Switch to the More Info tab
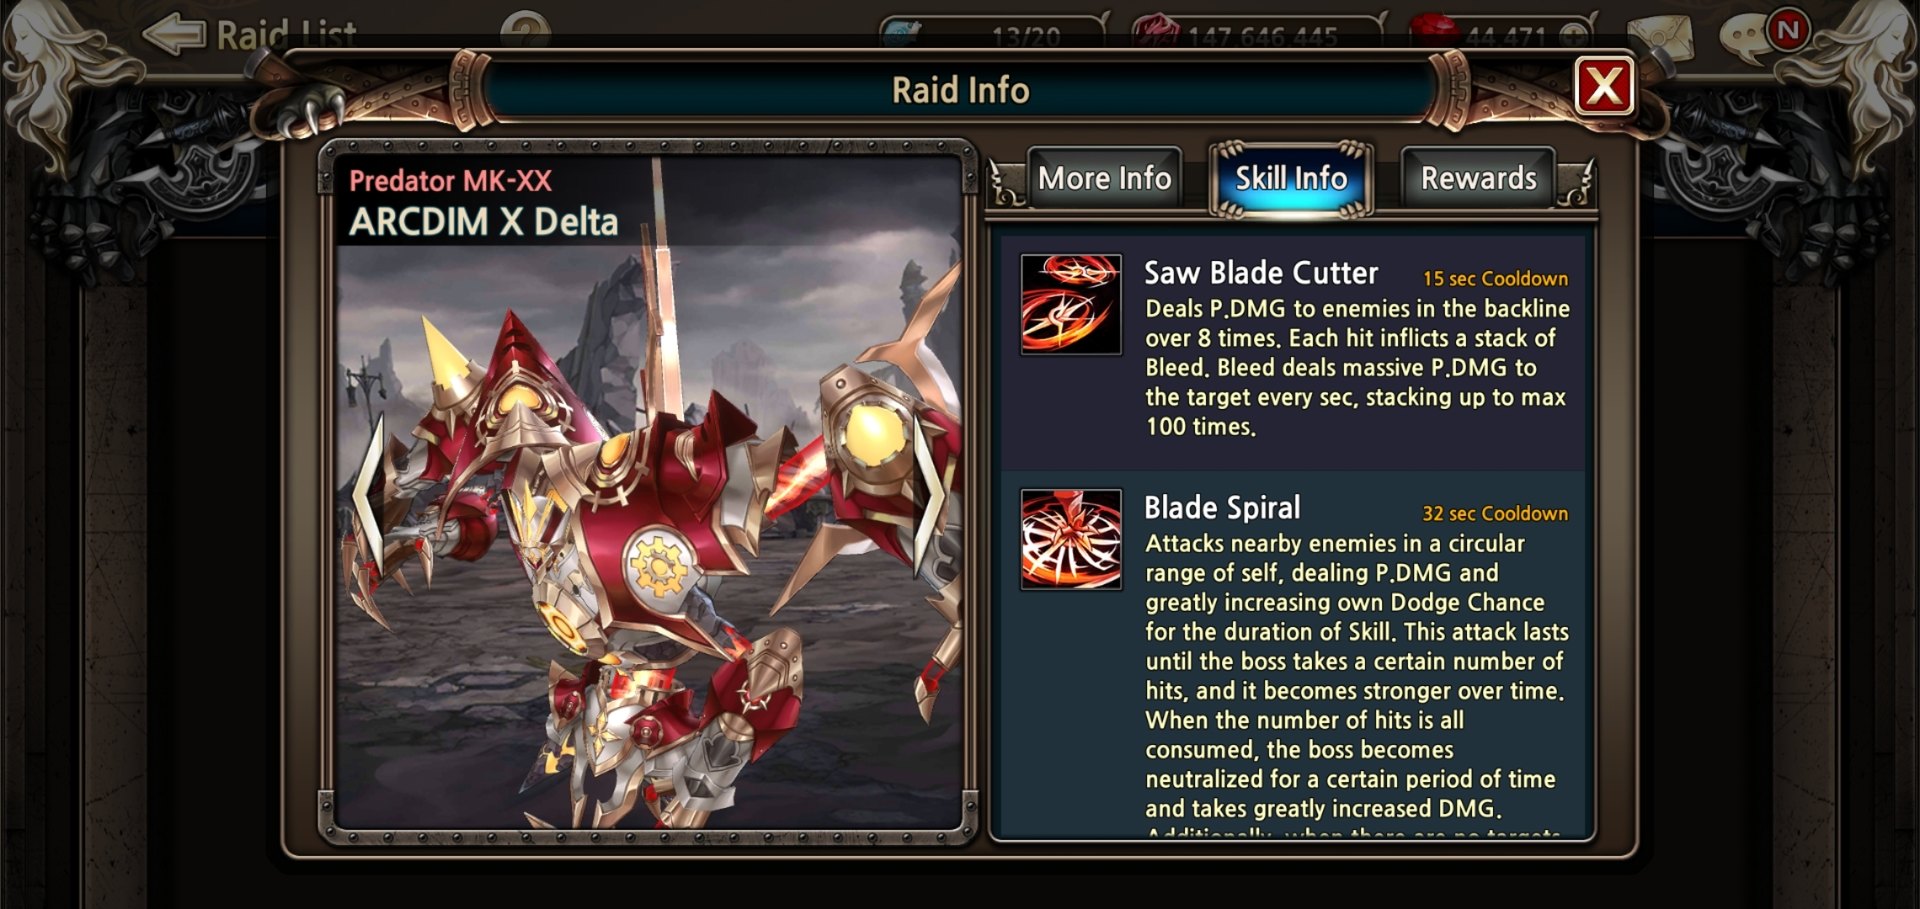The height and width of the screenshot is (909, 1920). tap(1105, 178)
